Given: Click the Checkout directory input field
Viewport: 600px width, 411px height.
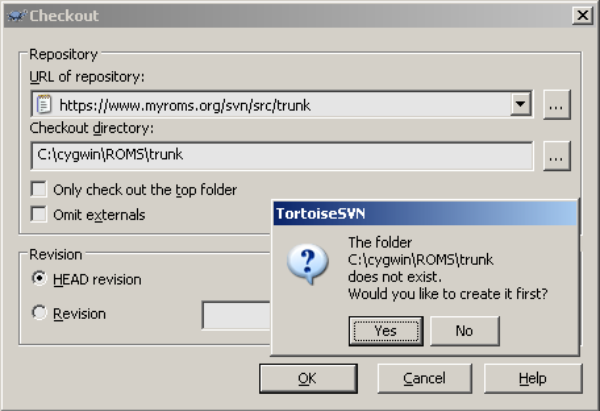Looking at the screenshot, I should pos(282,155).
